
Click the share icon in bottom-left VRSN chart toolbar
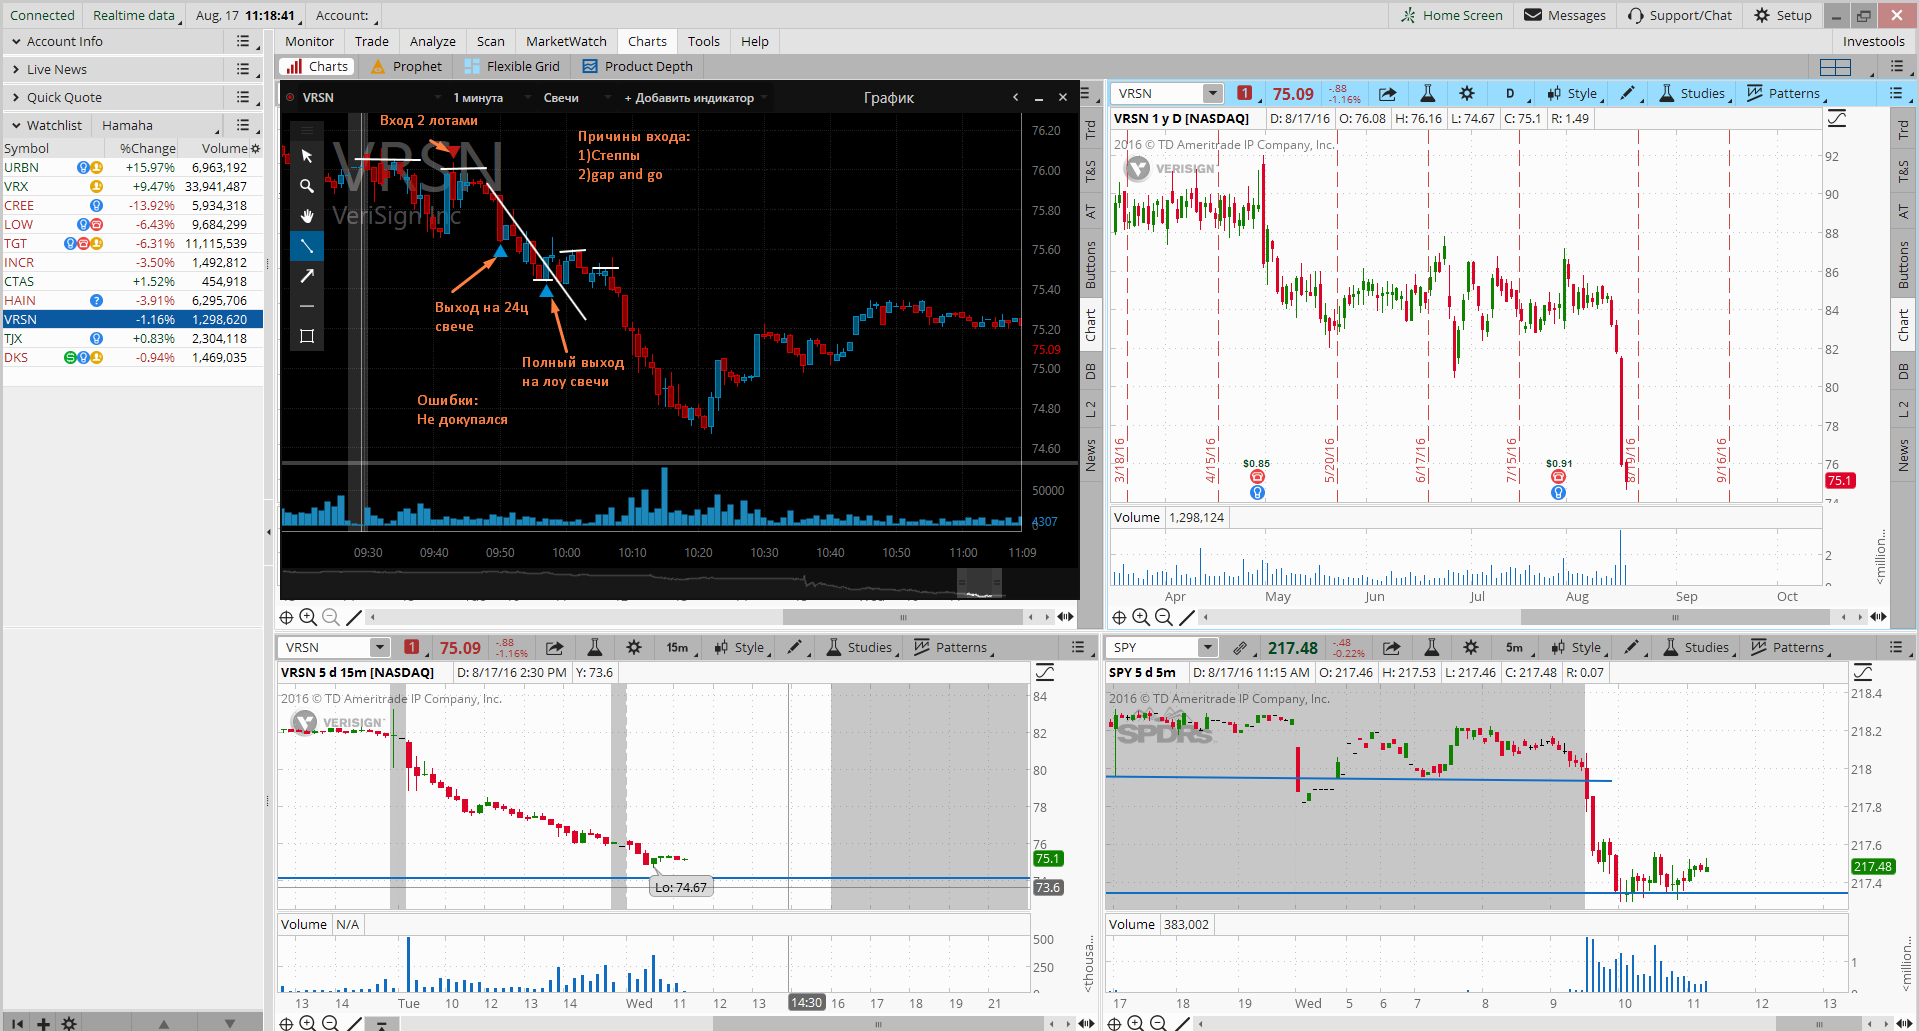coord(555,647)
